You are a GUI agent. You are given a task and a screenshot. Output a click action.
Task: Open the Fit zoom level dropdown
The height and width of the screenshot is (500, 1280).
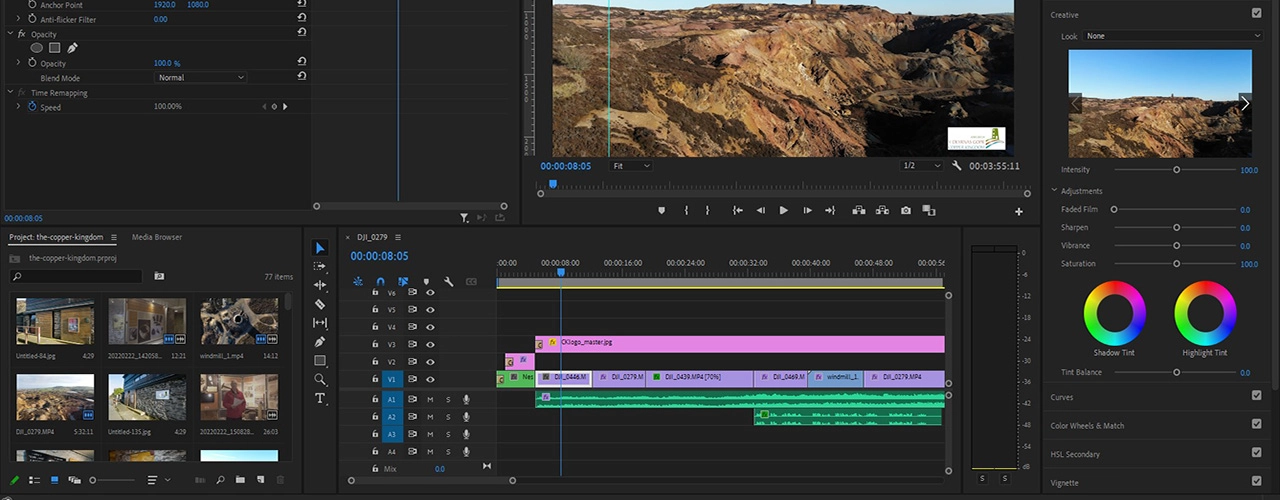click(x=631, y=166)
